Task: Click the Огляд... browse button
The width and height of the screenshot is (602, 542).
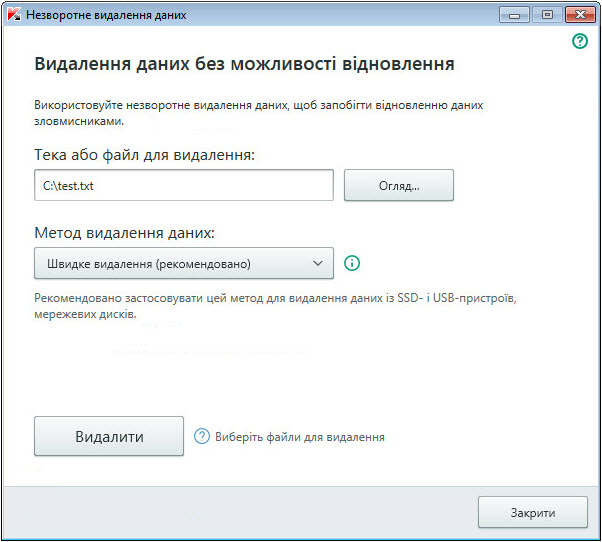Action: (x=399, y=185)
